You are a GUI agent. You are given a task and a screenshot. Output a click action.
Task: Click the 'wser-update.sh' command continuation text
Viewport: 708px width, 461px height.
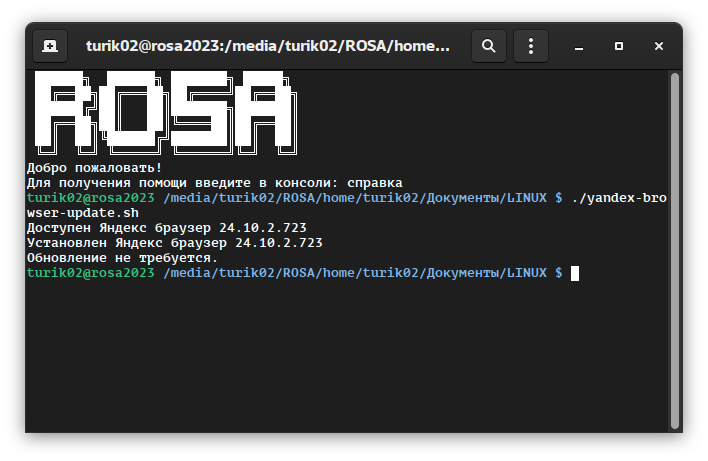(83, 213)
